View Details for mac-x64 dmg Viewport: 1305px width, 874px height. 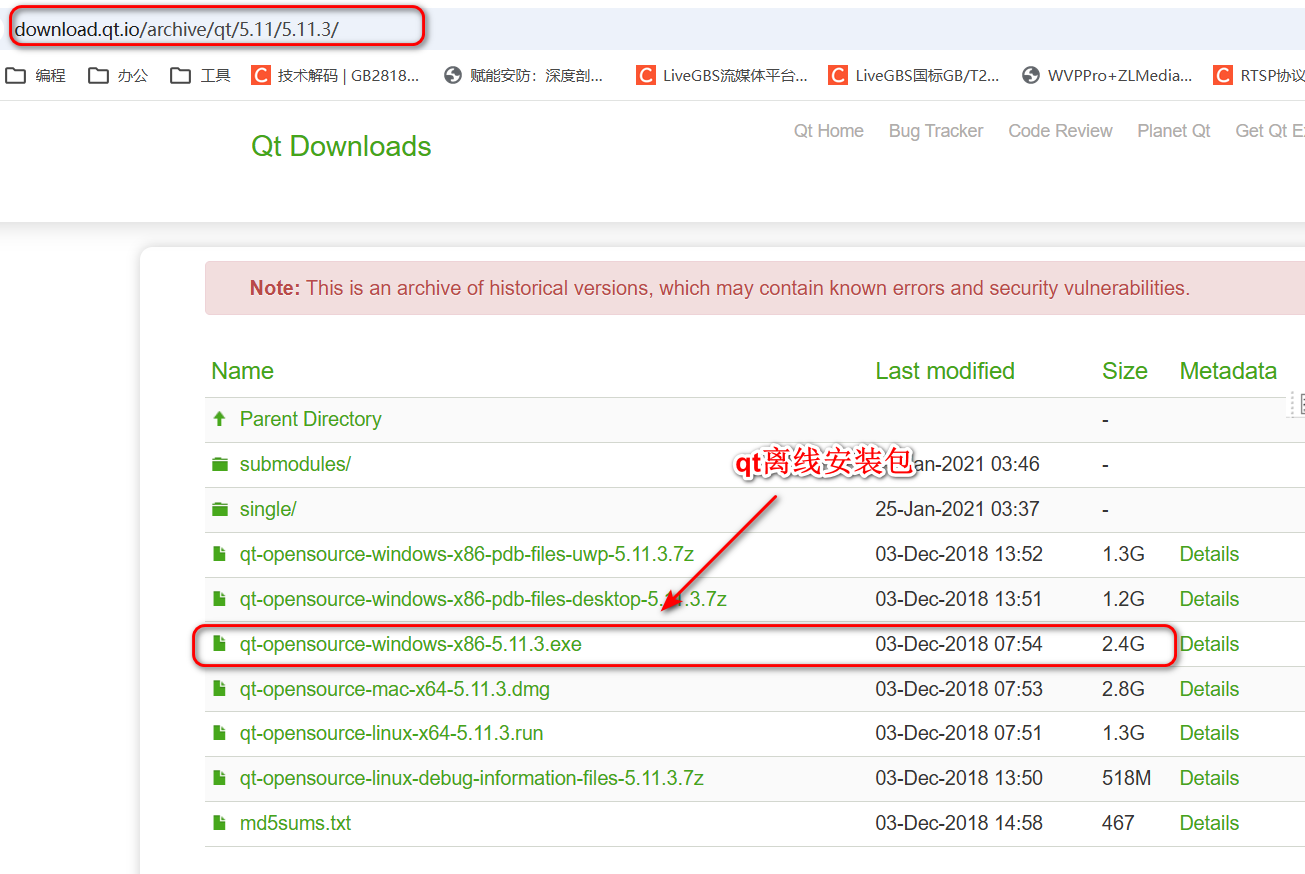[1209, 689]
